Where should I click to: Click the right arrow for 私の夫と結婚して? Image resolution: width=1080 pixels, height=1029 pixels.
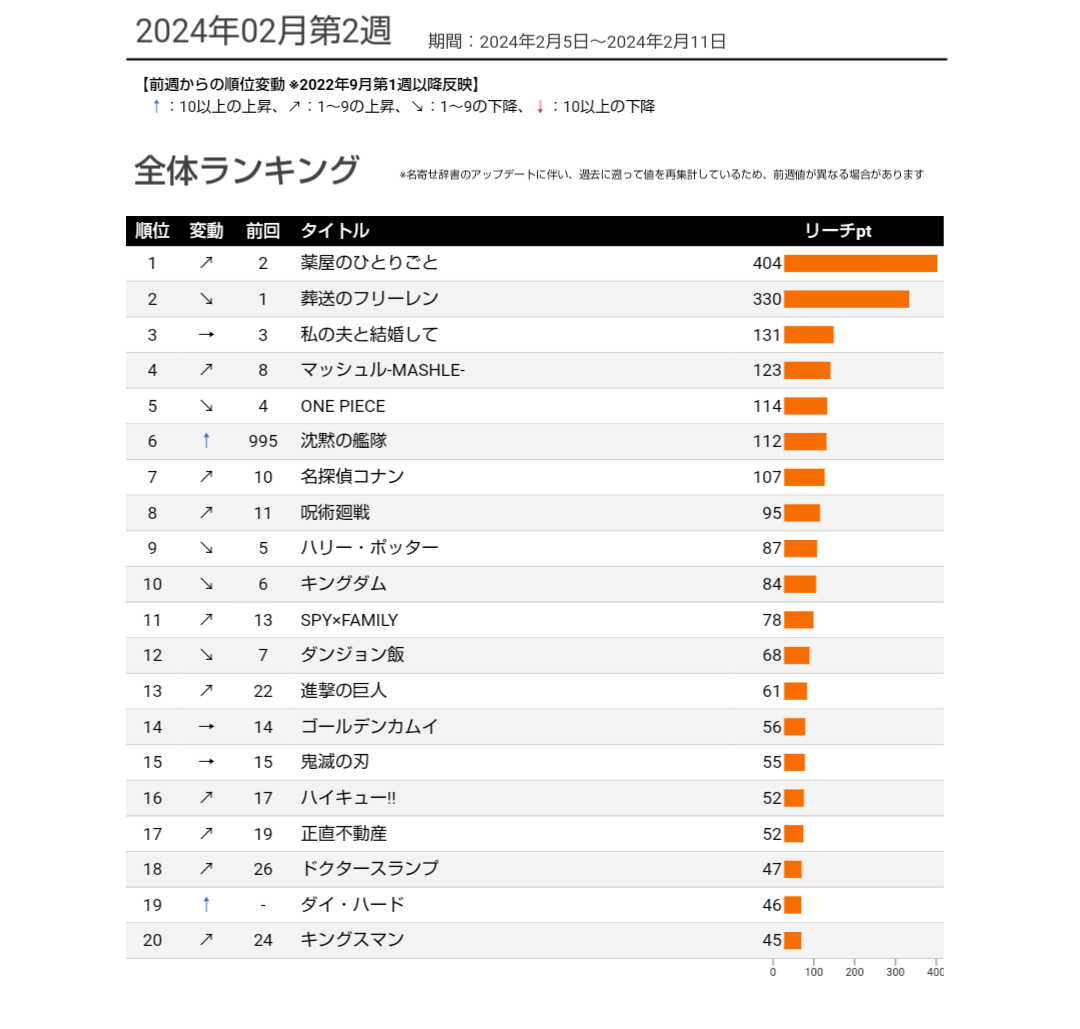point(206,335)
